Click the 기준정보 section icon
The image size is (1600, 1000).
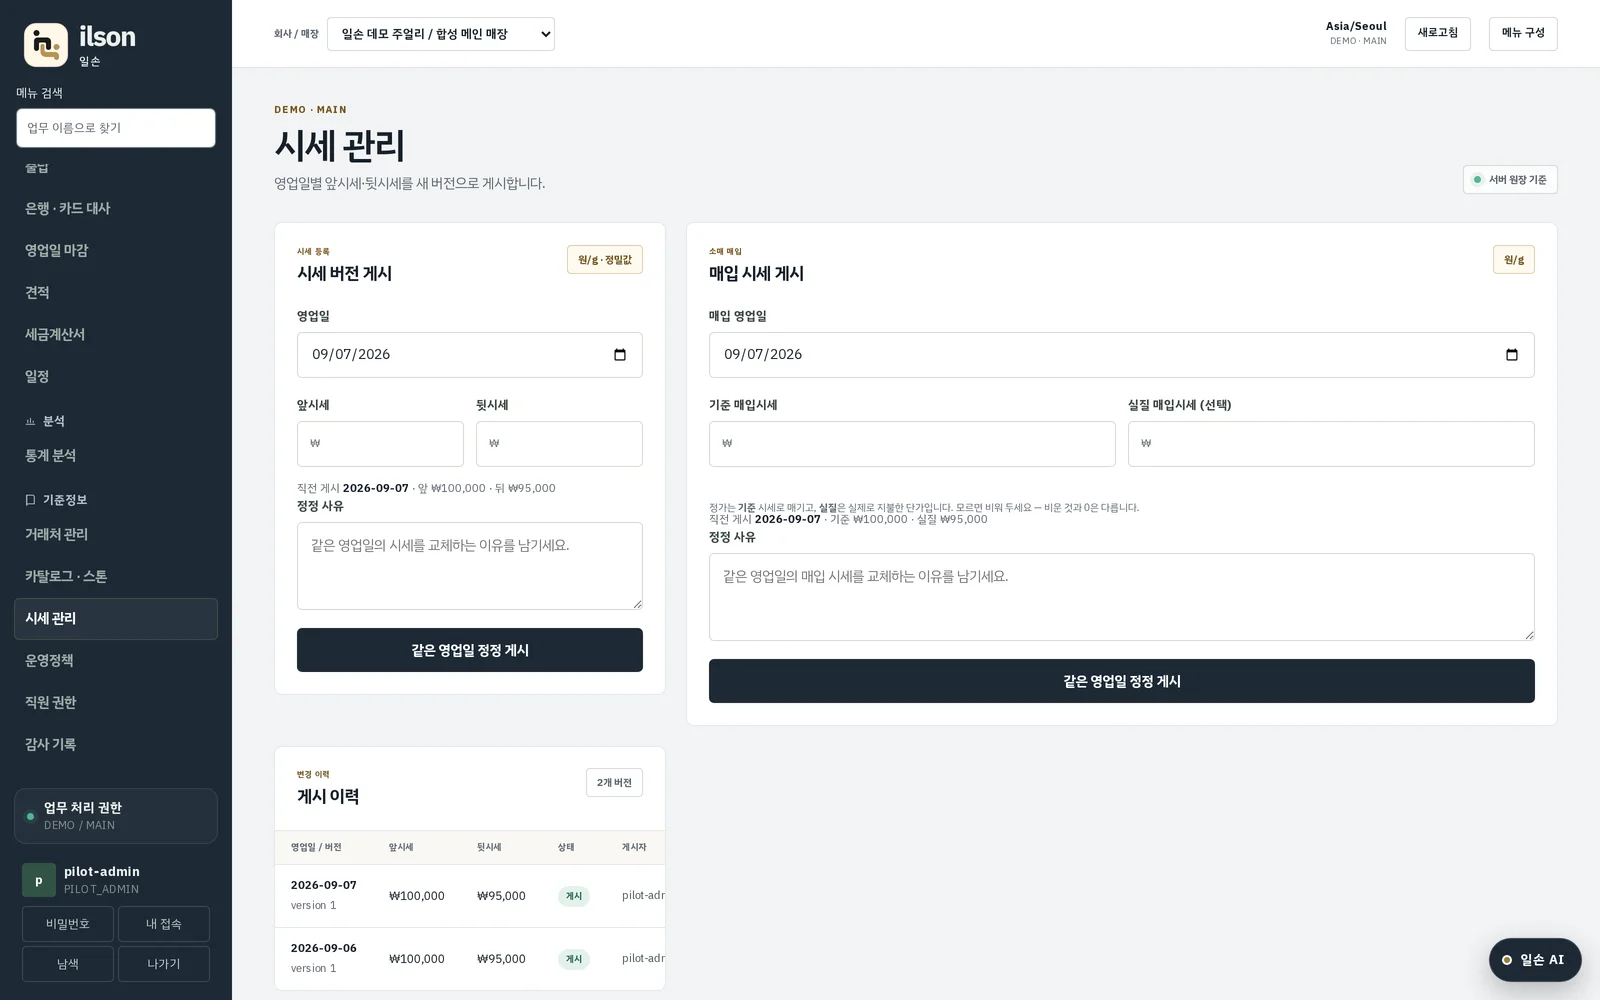30,500
